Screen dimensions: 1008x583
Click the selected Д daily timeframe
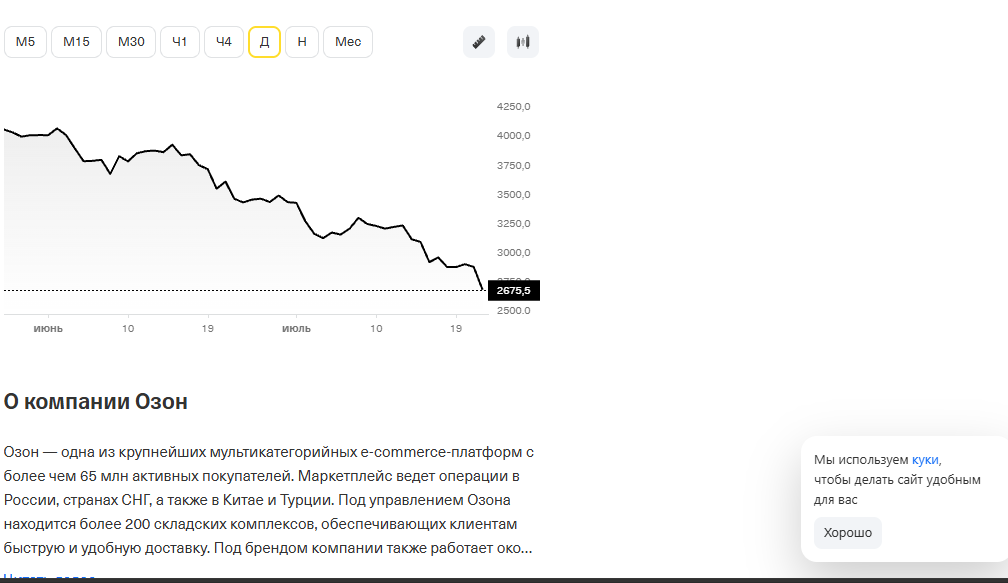click(264, 42)
